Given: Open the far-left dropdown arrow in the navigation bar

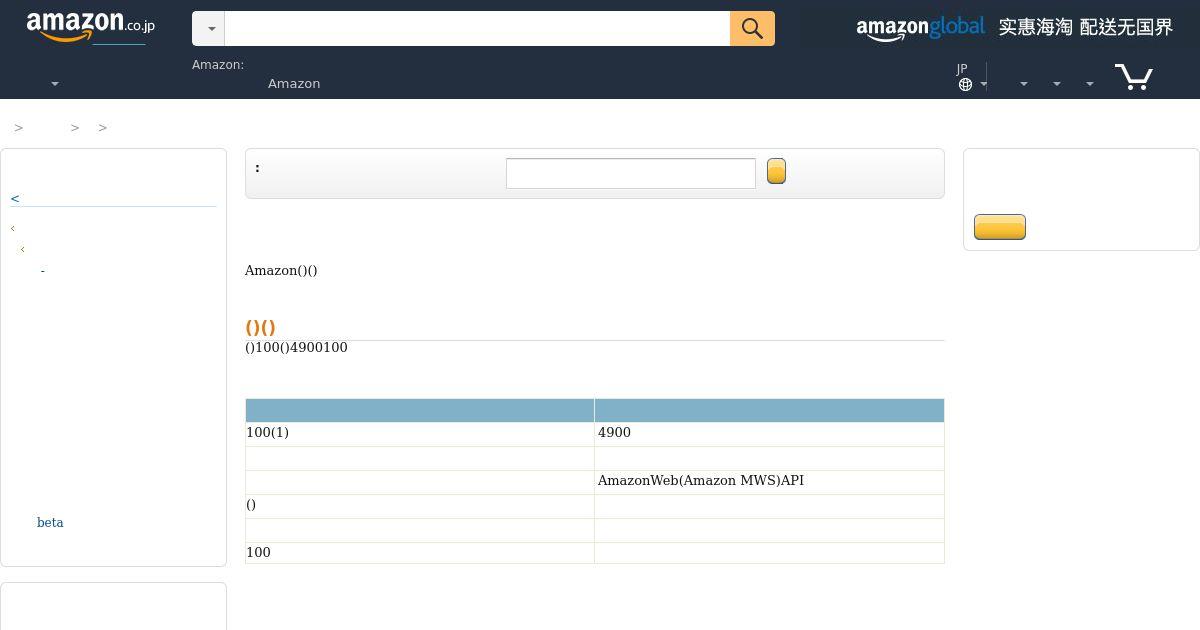Looking at the screenshot, I should pos(55,84).
